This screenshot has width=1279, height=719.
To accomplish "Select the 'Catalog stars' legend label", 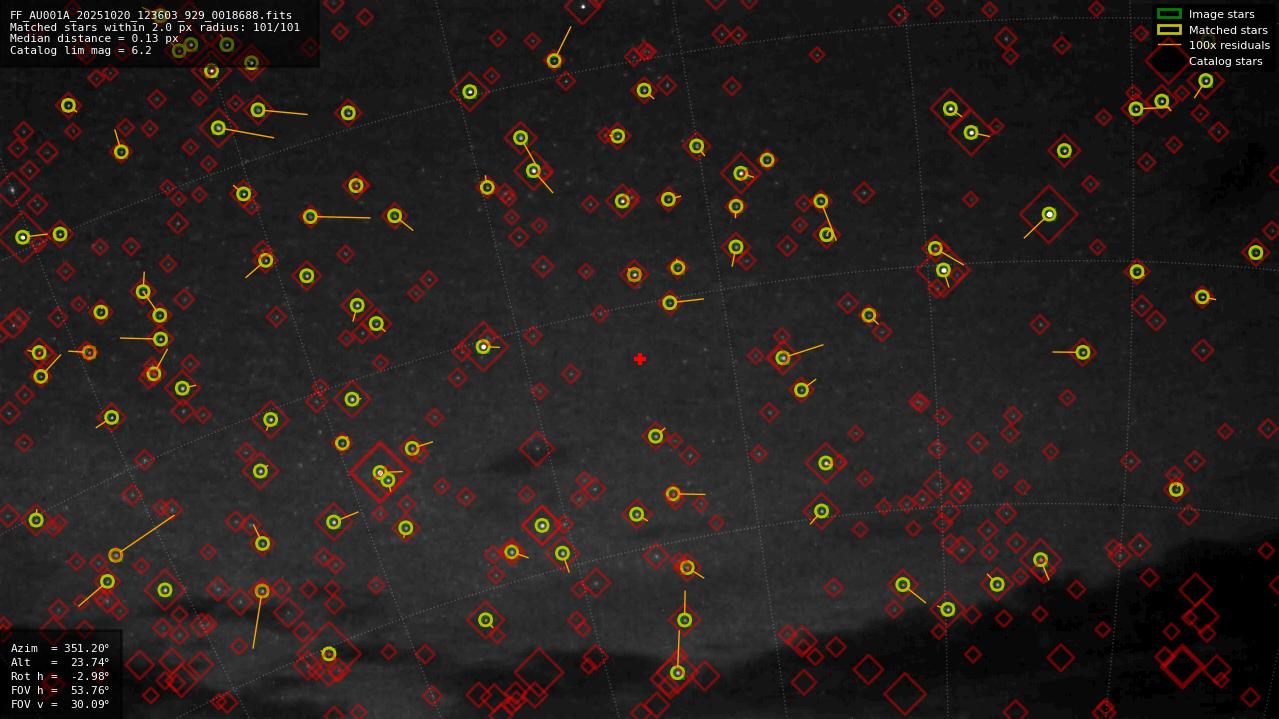I will [1225, 61].
